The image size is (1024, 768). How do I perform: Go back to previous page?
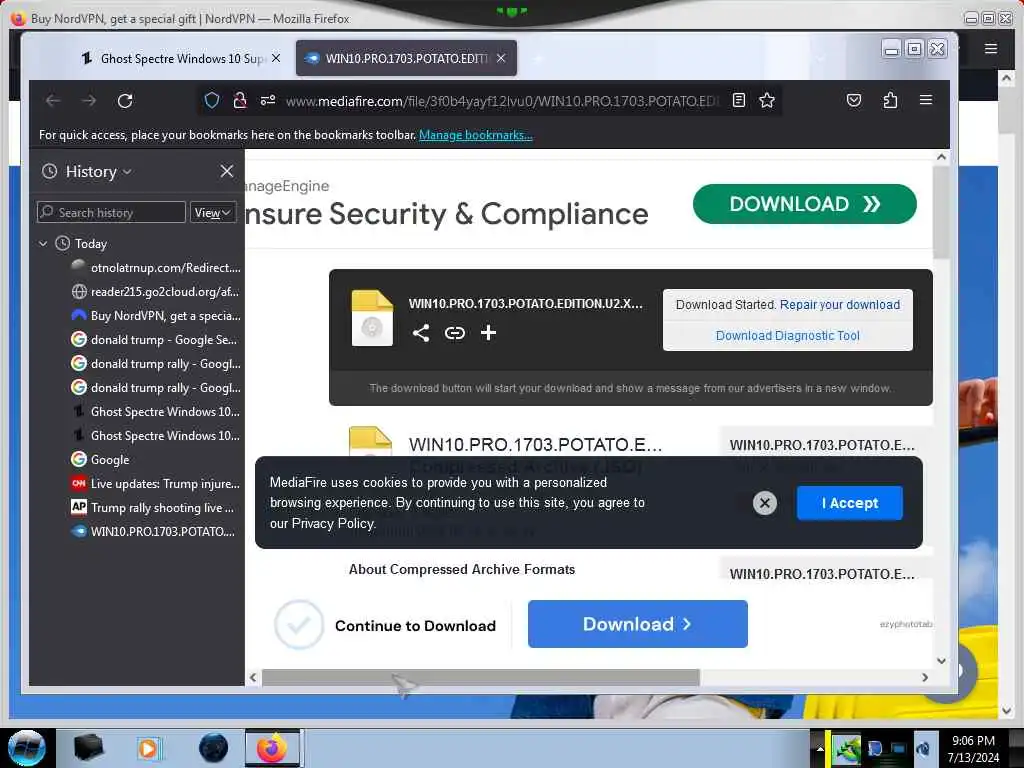pos(53,101)
